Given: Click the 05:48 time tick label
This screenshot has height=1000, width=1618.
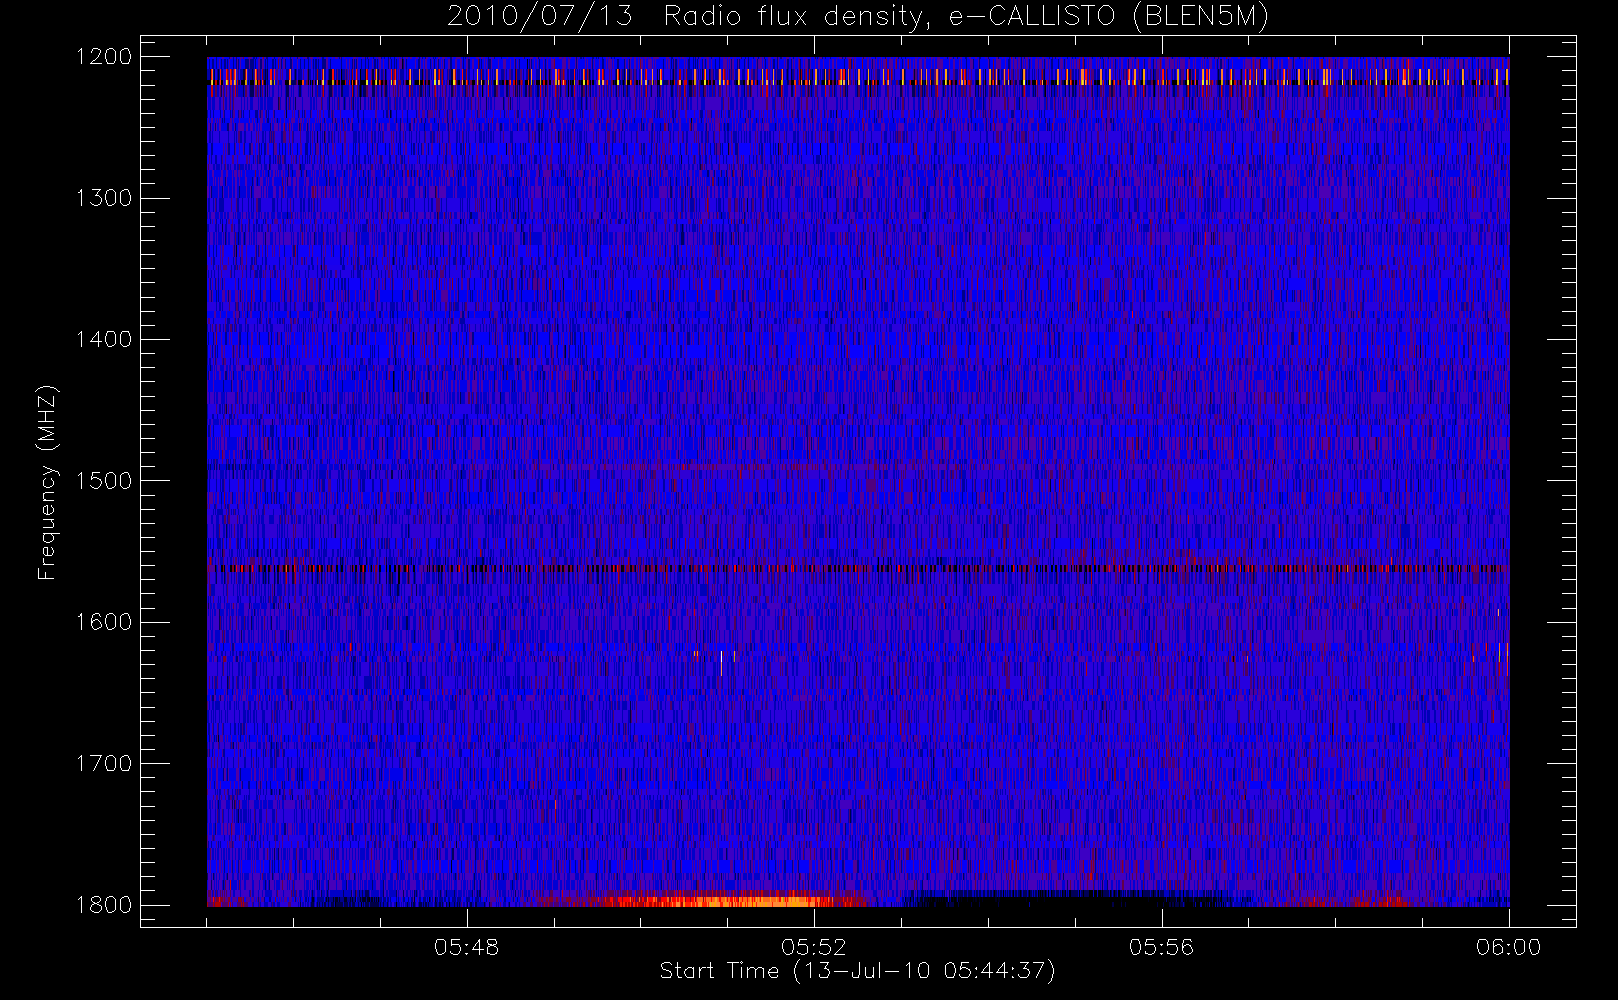Looking at the screenshot, I should tap(466, 947).
